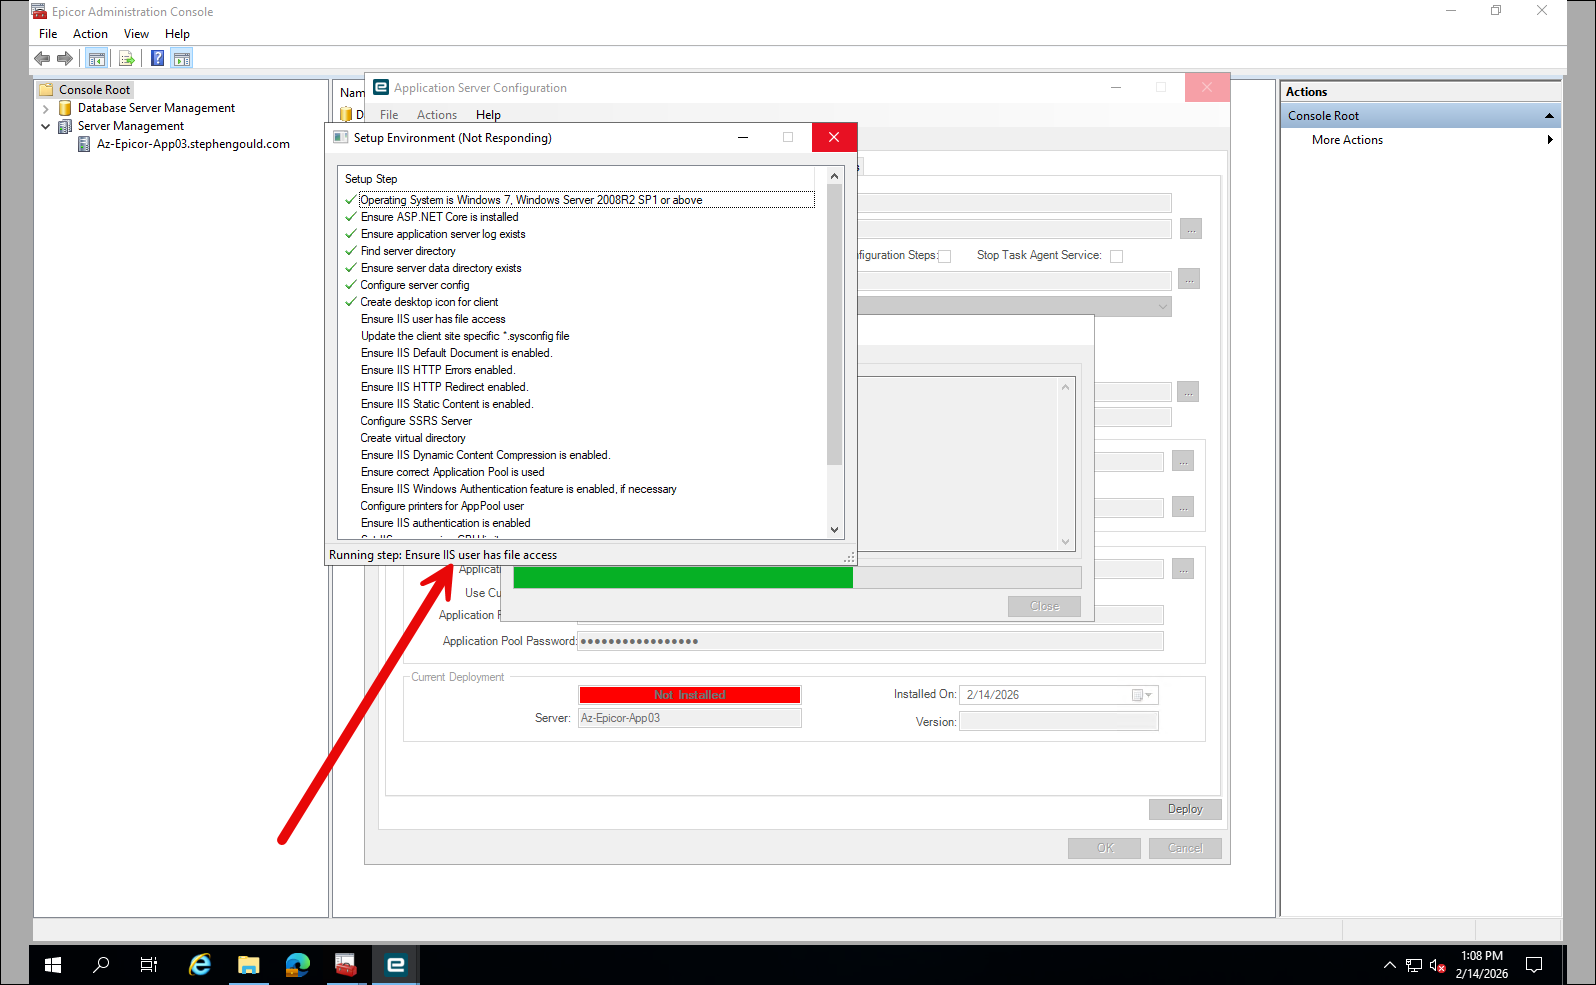The height and width of the screenshot is (985, 1596).
Task: Go forward with the toolbar Forward arrow
Action: pos(65,58)
